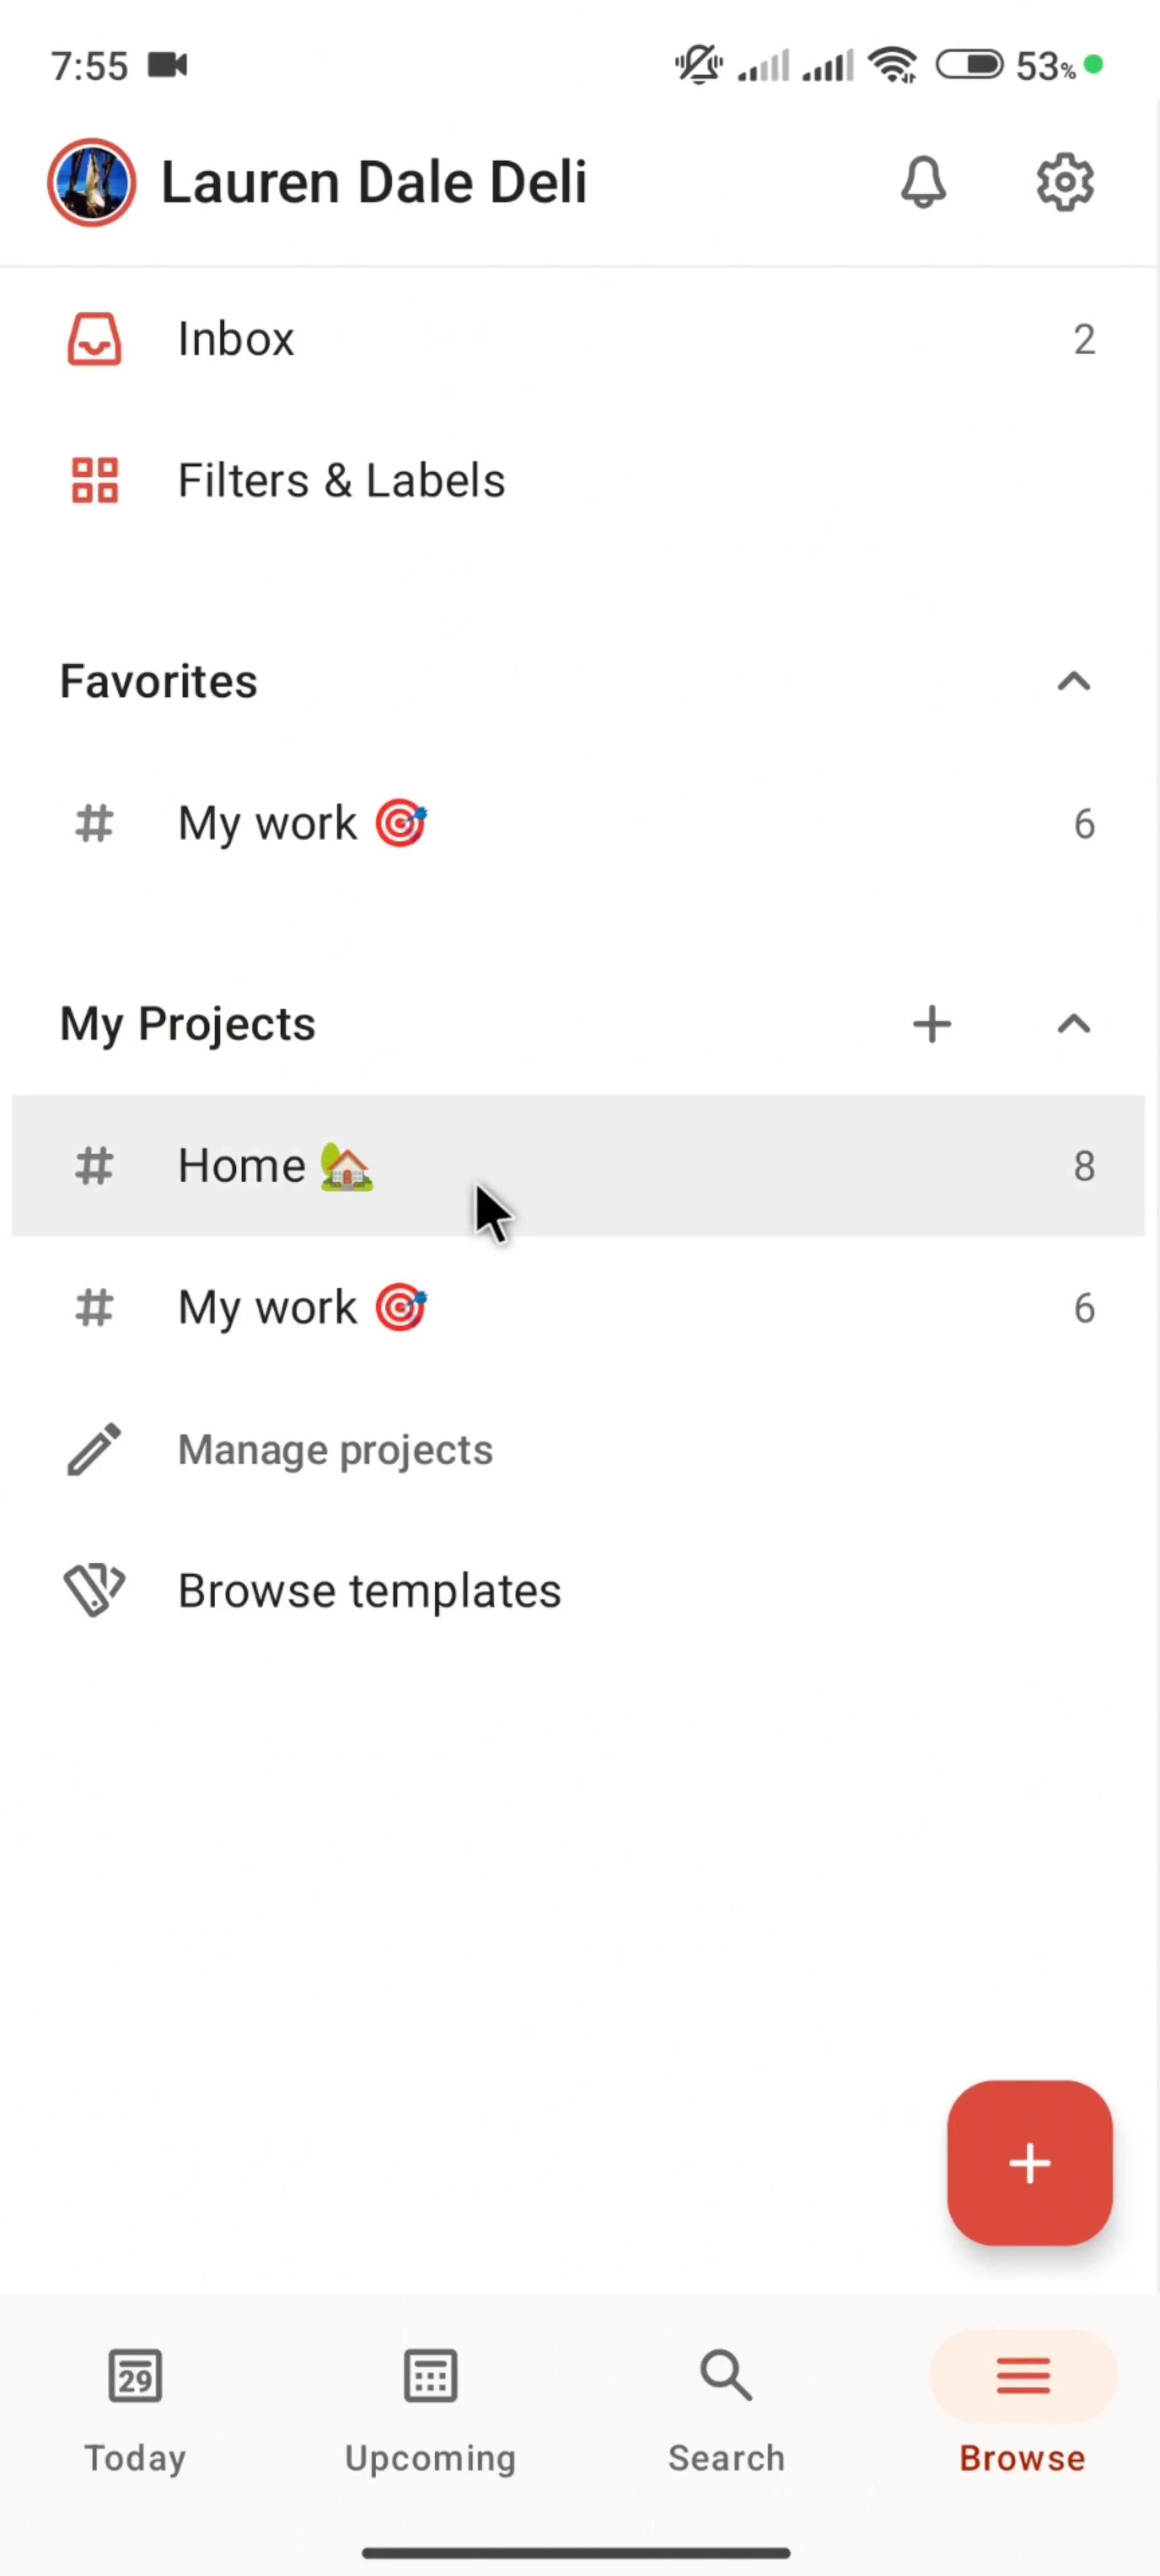Collapse the My Projects section
Image resolution: width=1160 pixels, height=2576 pixels.
(1073, 1024)
